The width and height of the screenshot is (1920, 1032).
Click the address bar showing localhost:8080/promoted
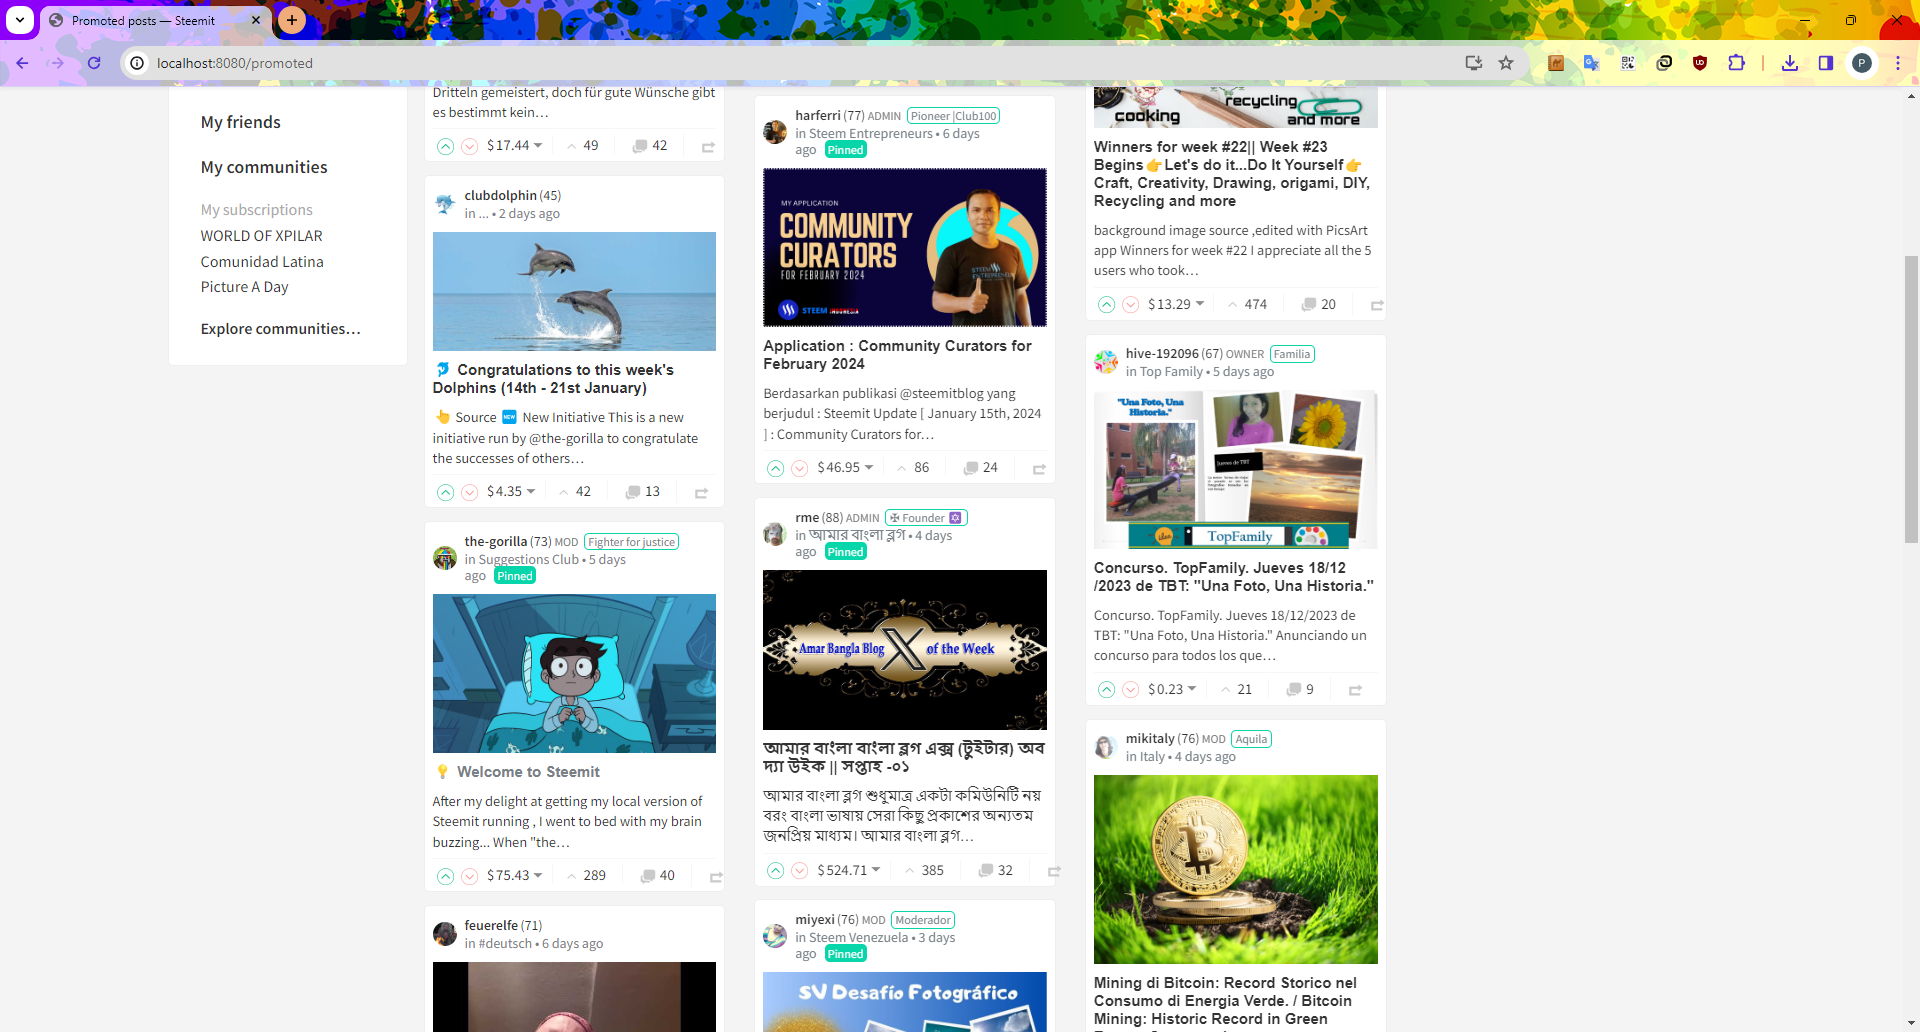click(x=800, y=63)
